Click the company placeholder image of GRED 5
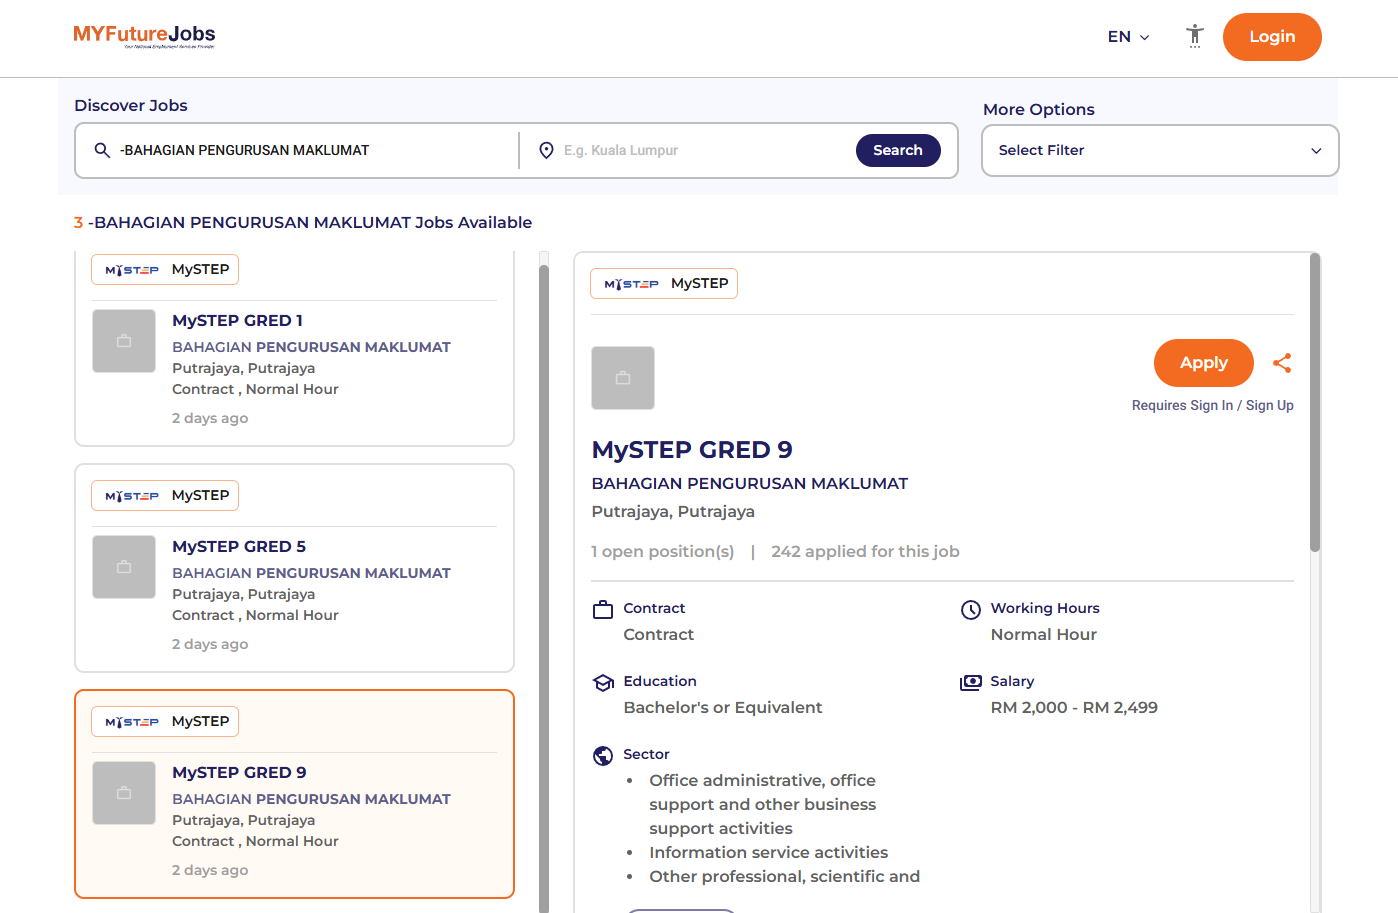Image resolution: width=1398 pixels, height=913 pixels. coord(124,567)
